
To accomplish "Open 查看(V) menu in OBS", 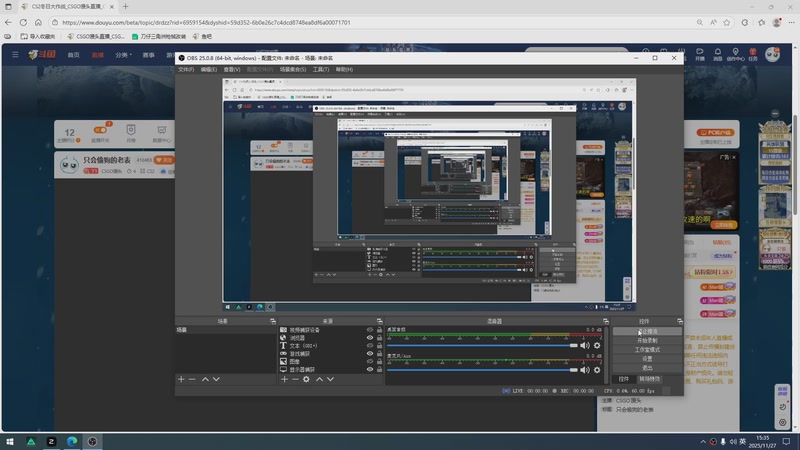I will click(x=232, y=69).
